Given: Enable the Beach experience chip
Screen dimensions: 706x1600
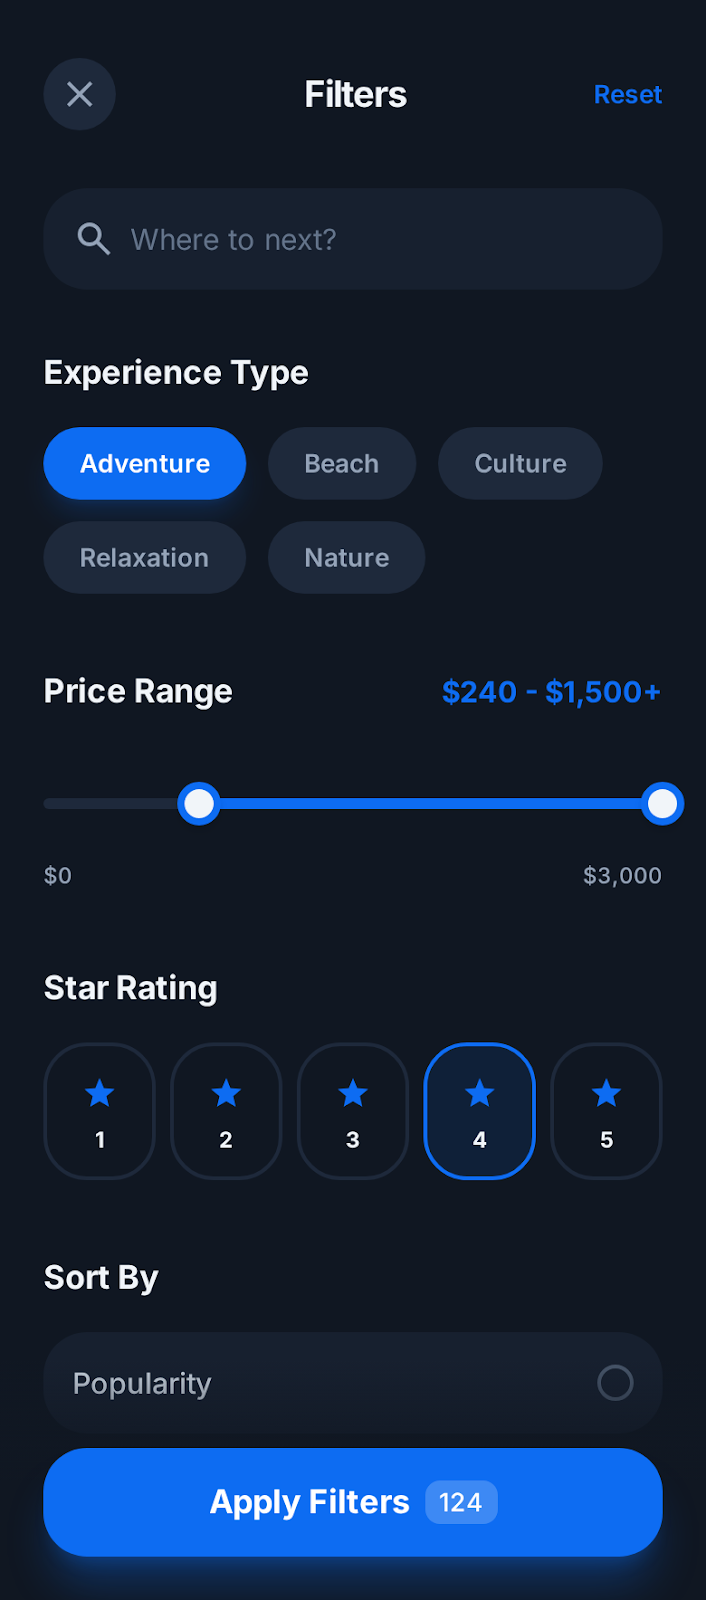Looking at the screenshot, I should pyautogui.click(x=342, y=464).
